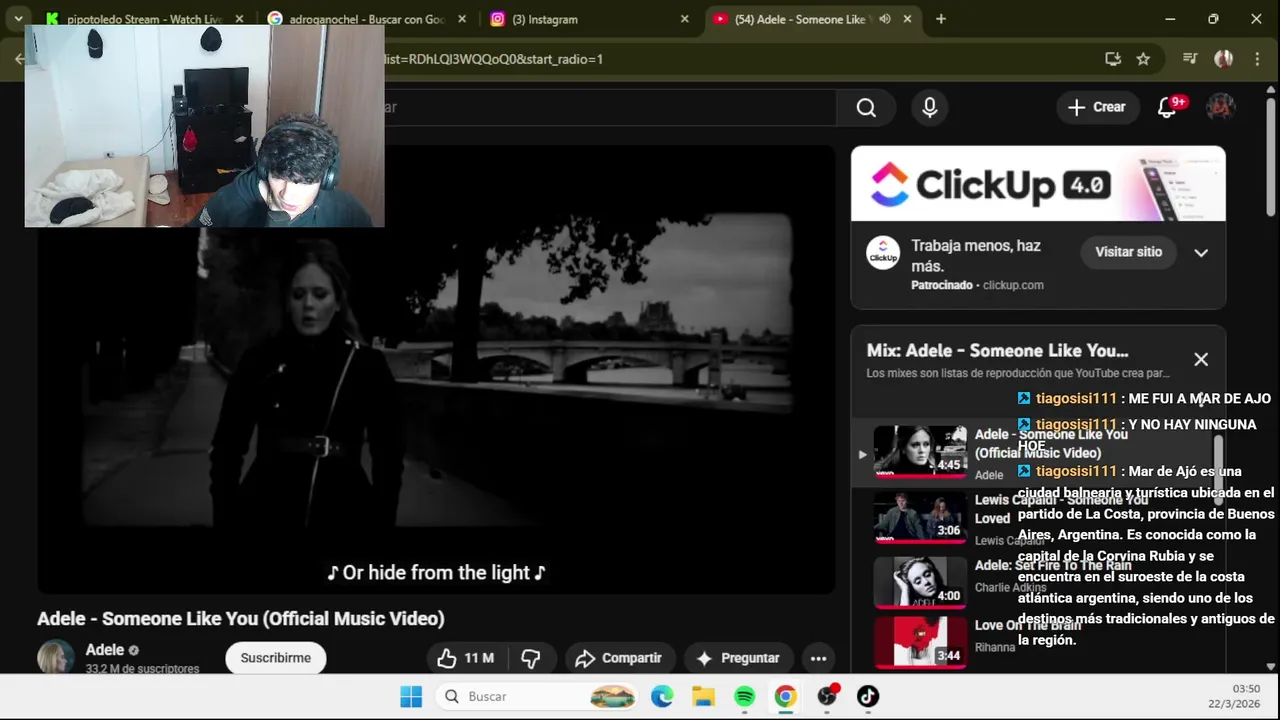This screenshot has height=720, width=1280.
Task: Click the Chrome address bar URL
Action: point(494,59)
